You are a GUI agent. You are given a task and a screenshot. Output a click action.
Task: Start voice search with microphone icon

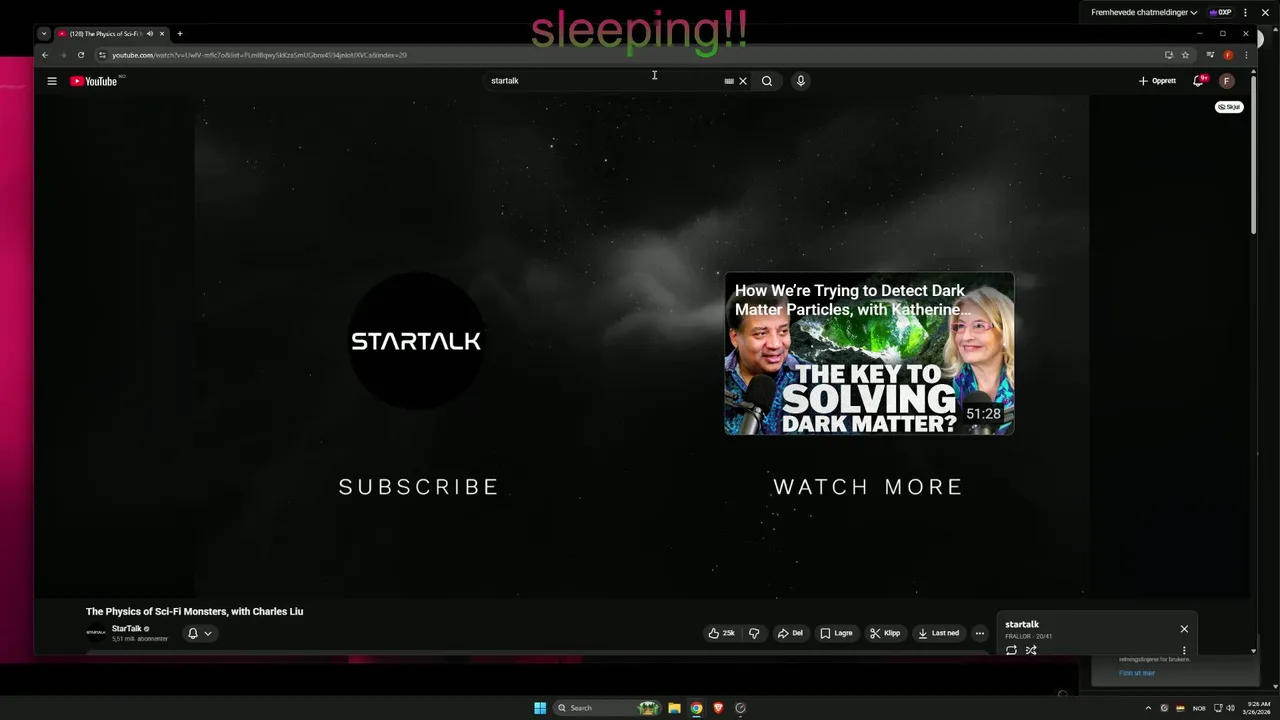coord(801,81)
